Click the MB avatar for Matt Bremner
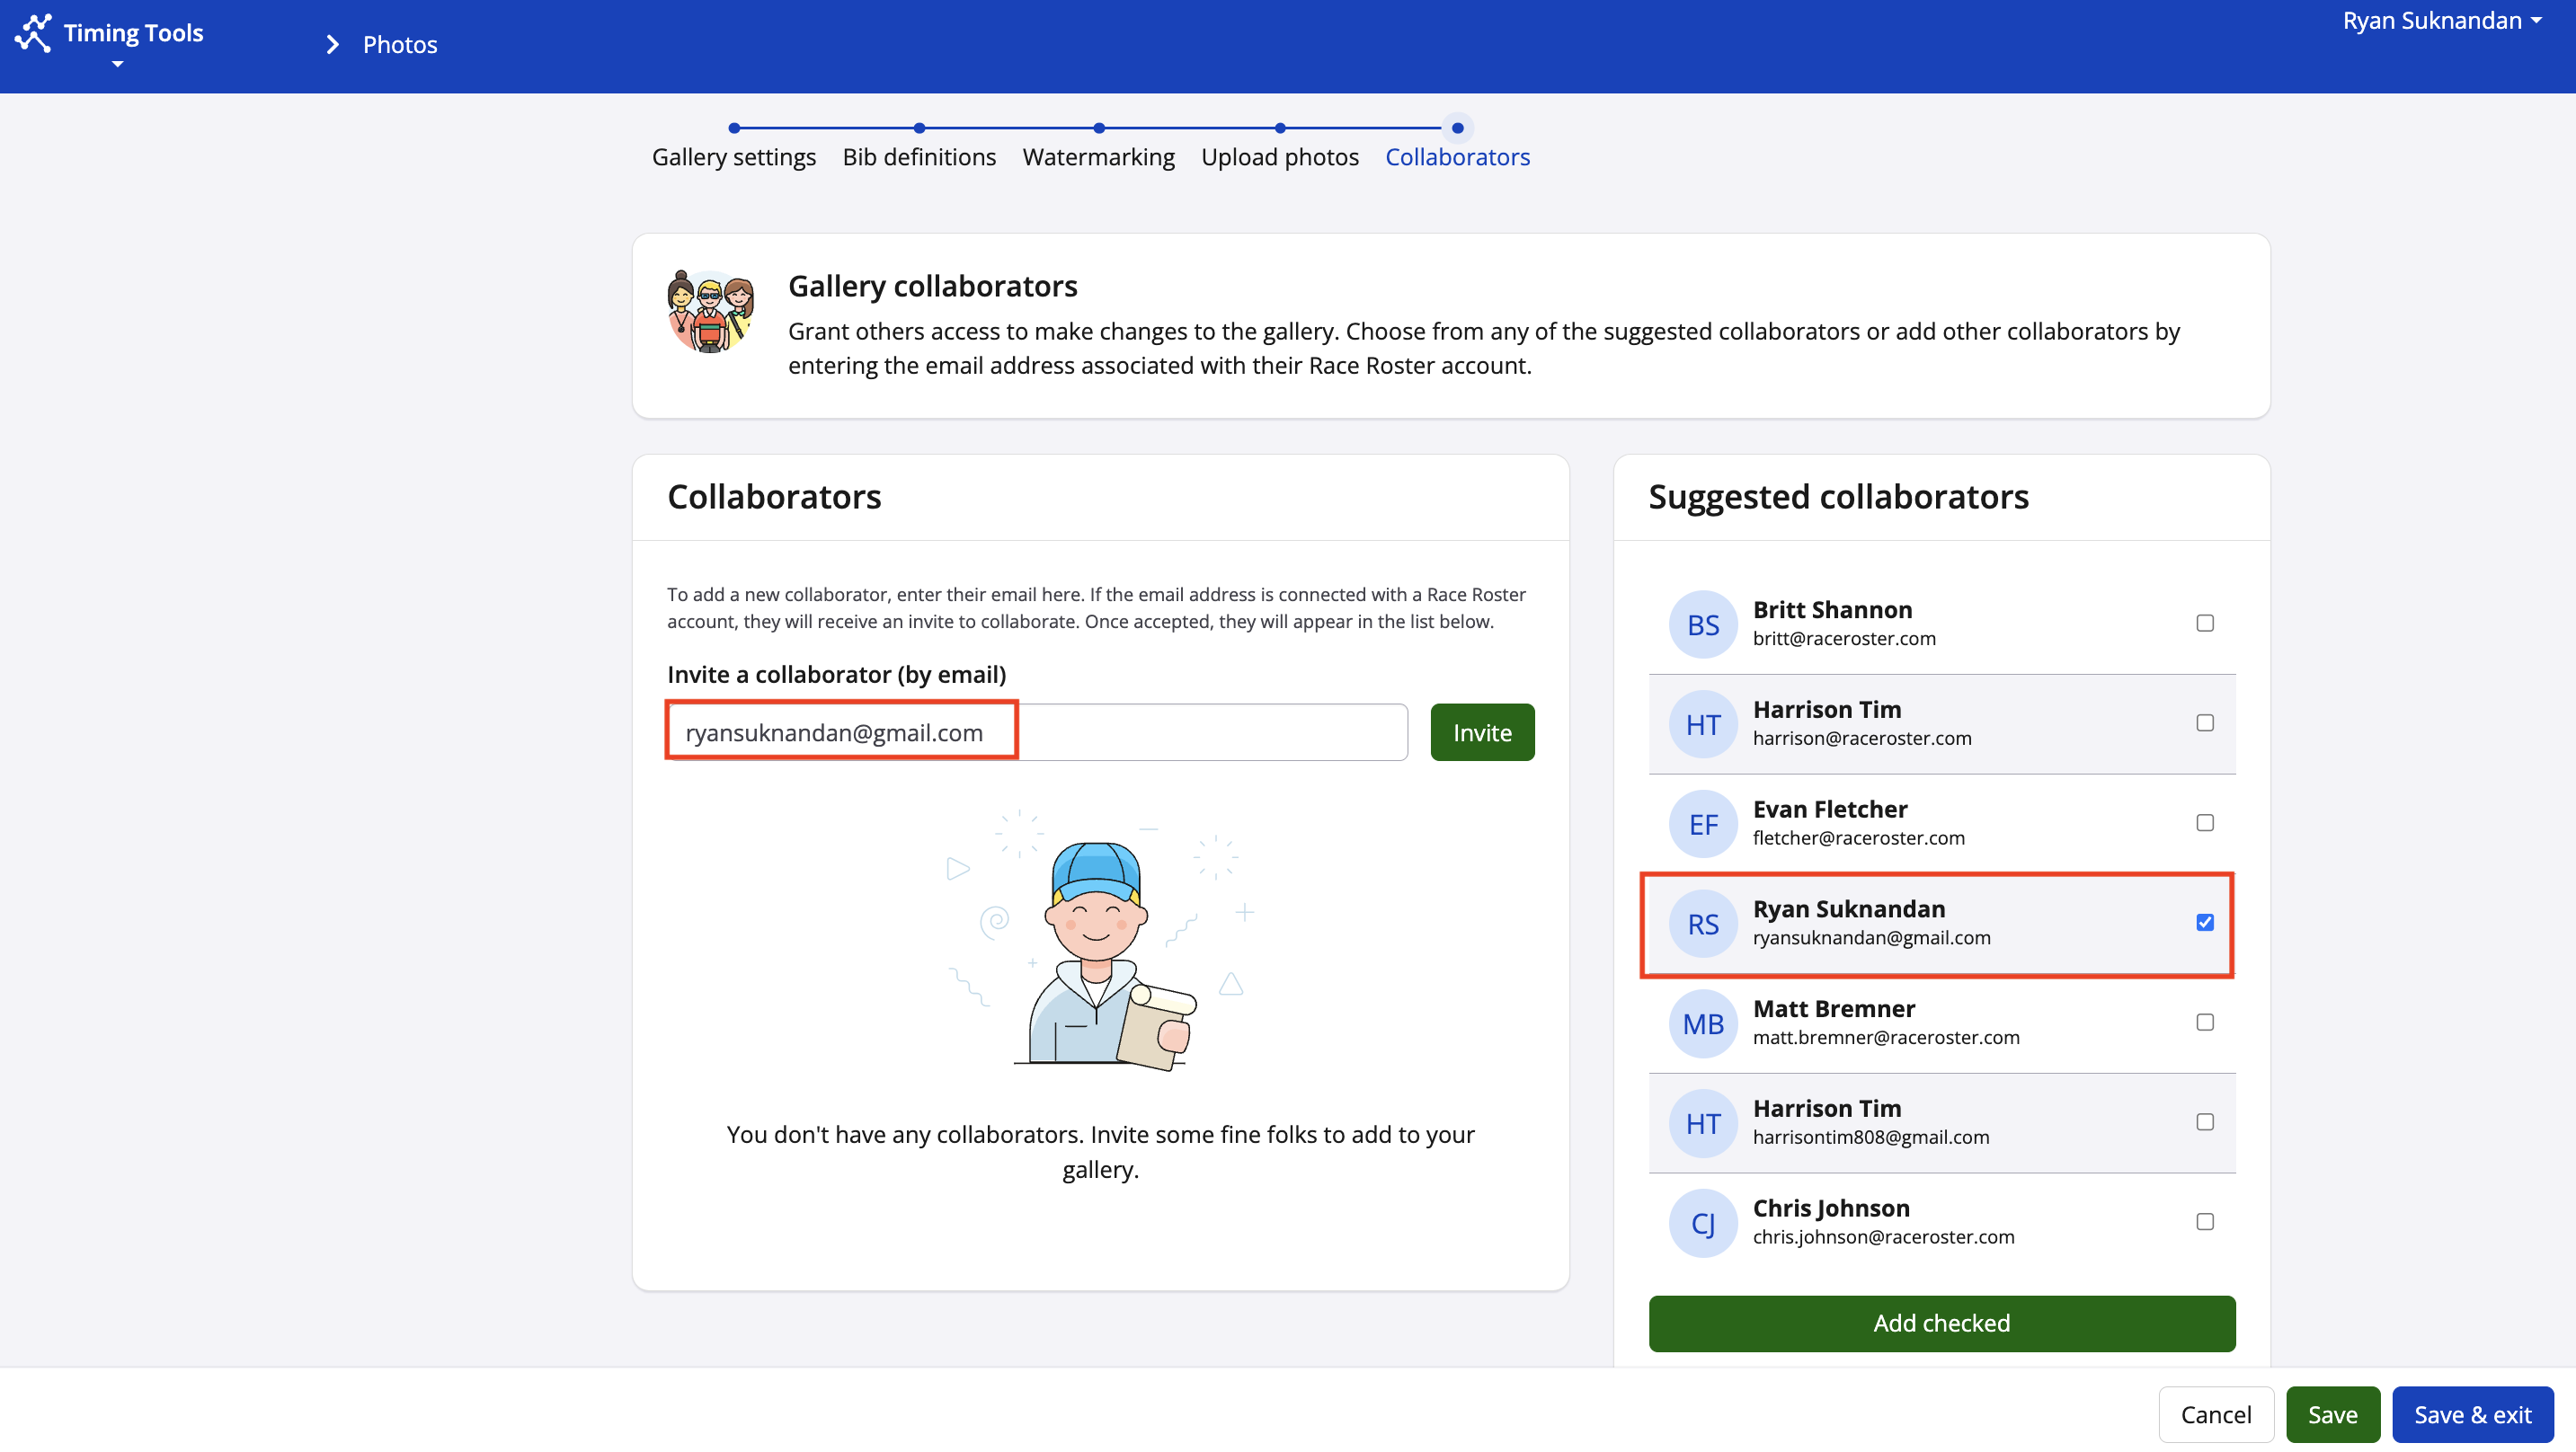Viewport: 2576px width, 1452px height. pyautogui.click(x=1702, y=1024)
